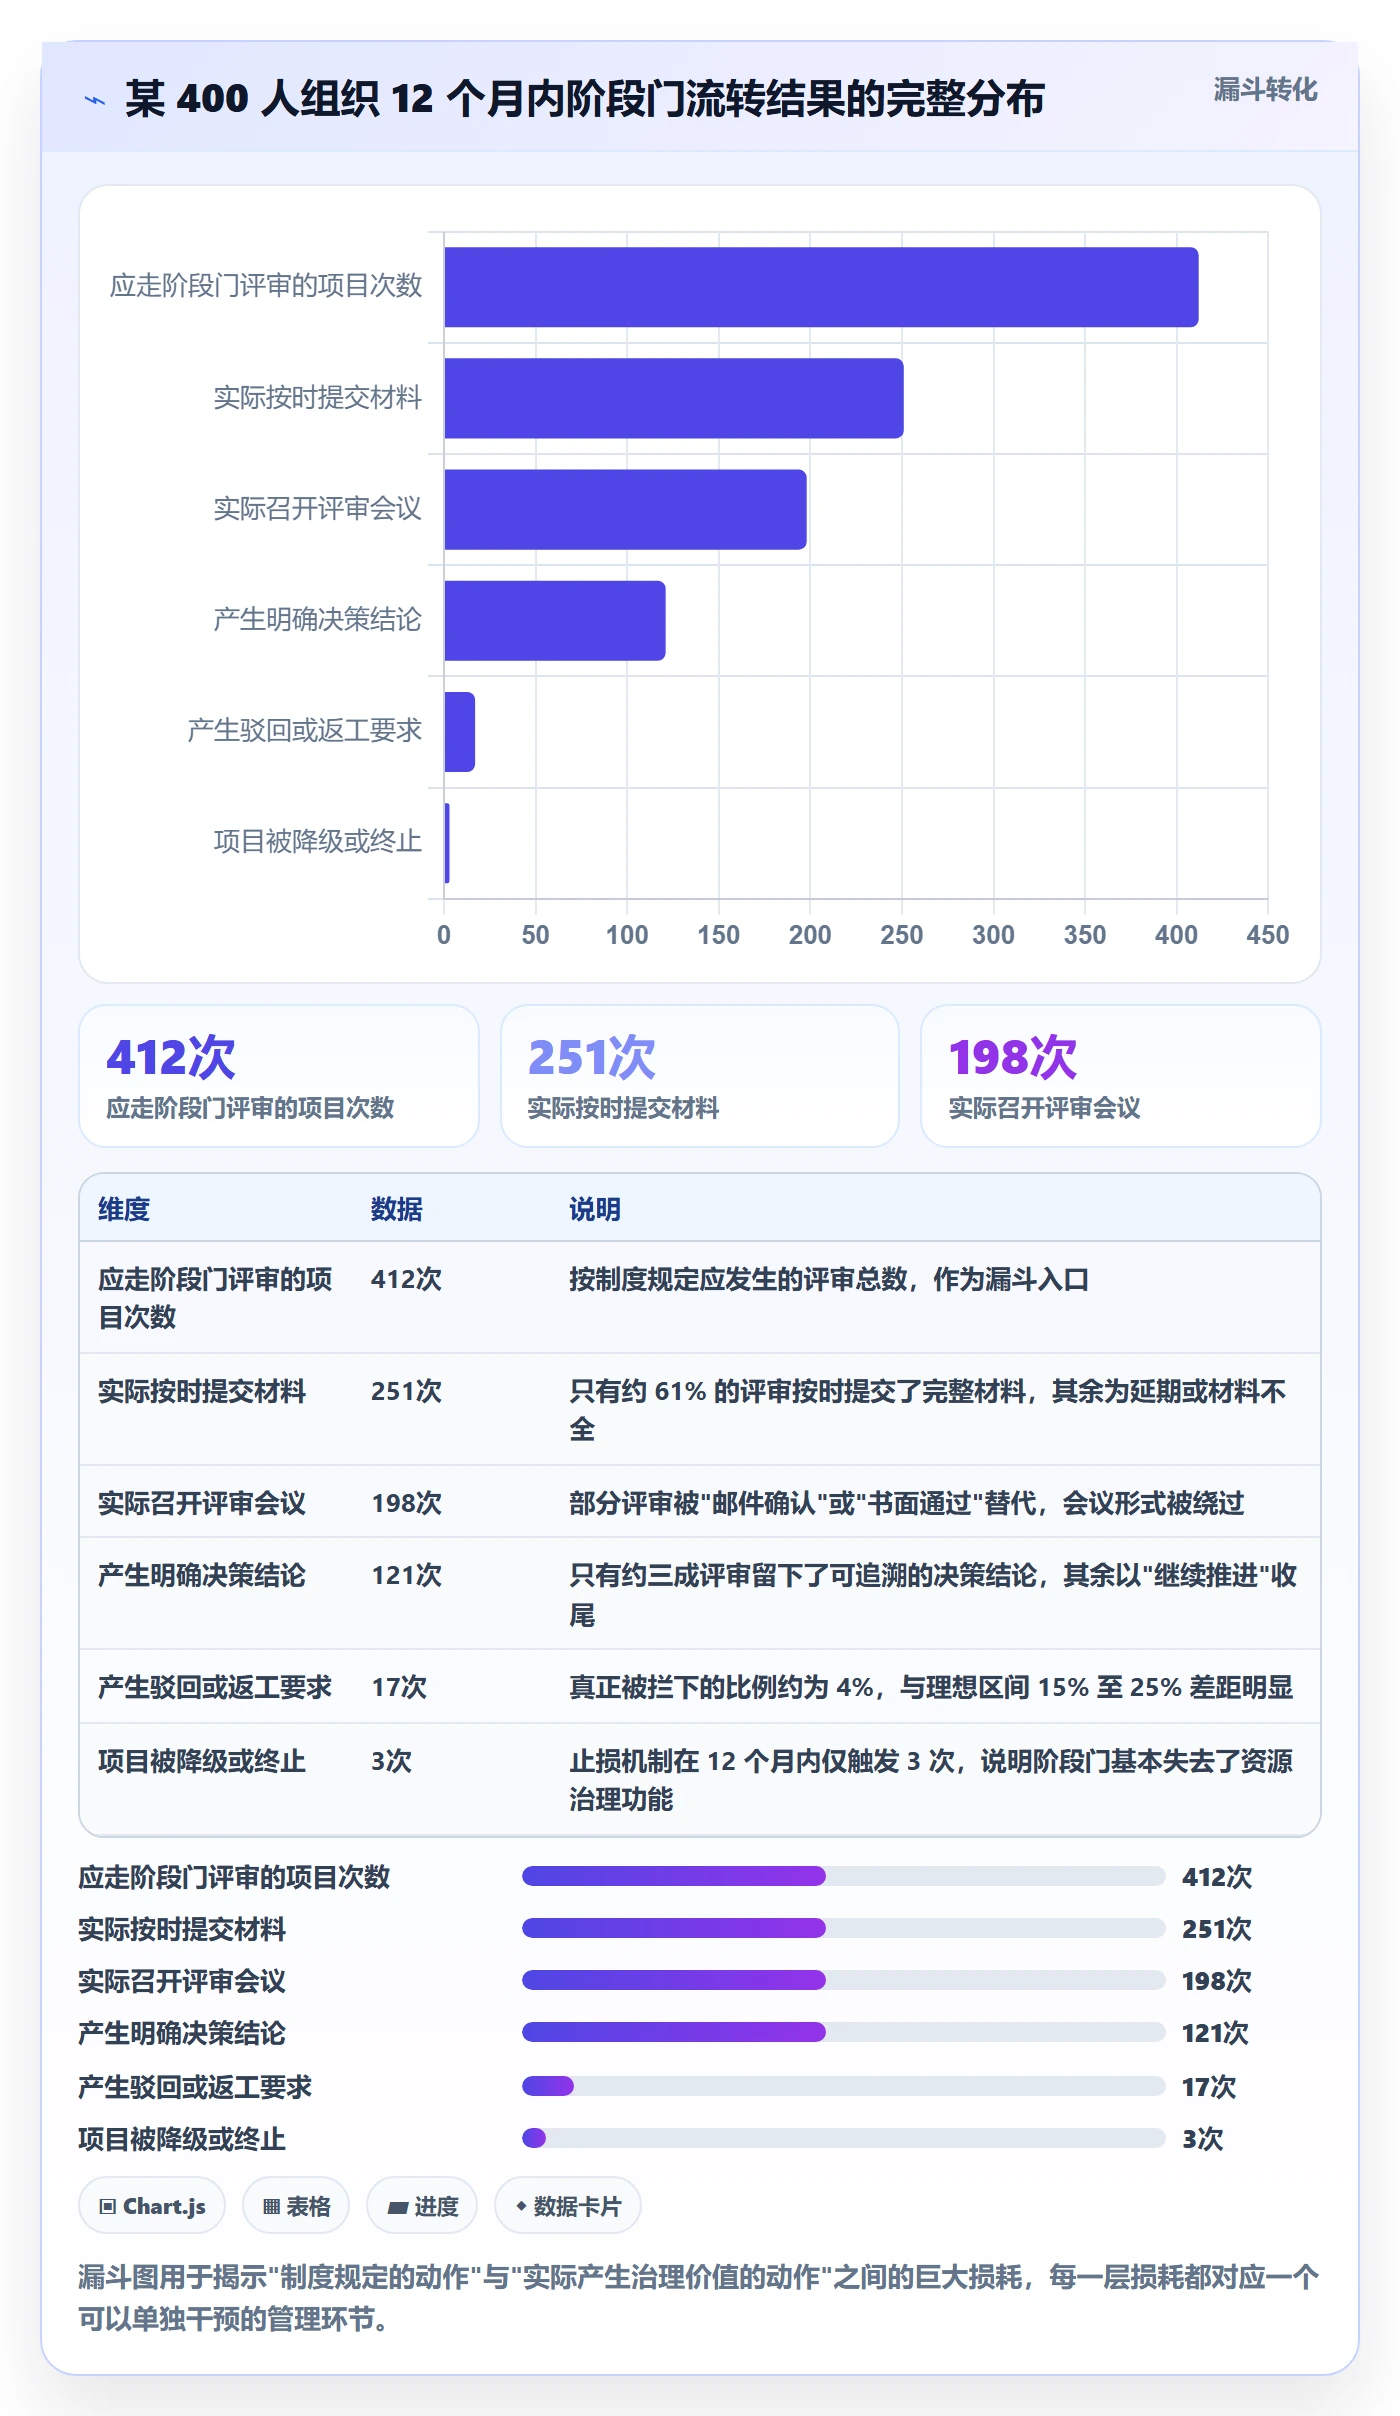1400x2416 pixels.
Task: Click the 维度 column header
Action: (x=124, y=1209)
